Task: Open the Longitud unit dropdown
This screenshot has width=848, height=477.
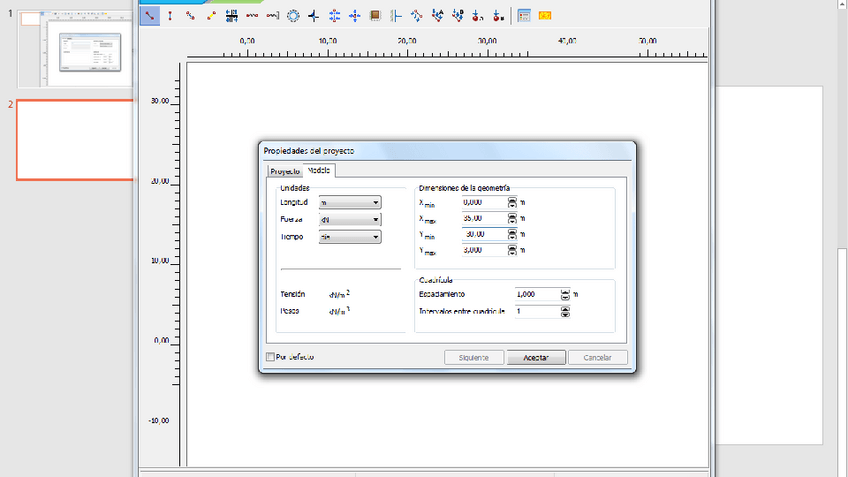Action: coord(348,203)
